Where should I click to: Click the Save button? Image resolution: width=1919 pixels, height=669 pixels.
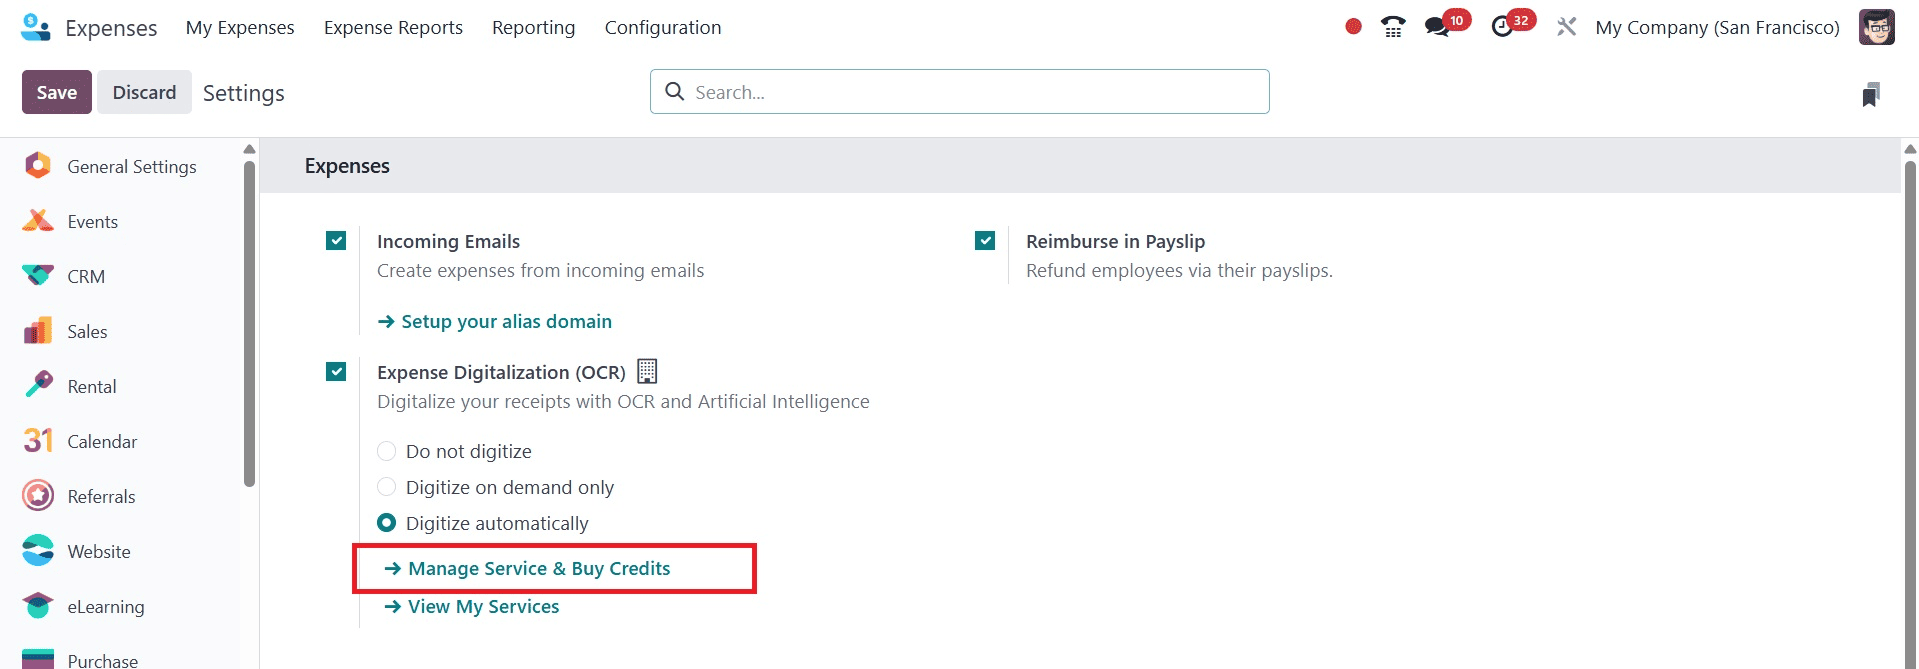[x=56, y=91]
